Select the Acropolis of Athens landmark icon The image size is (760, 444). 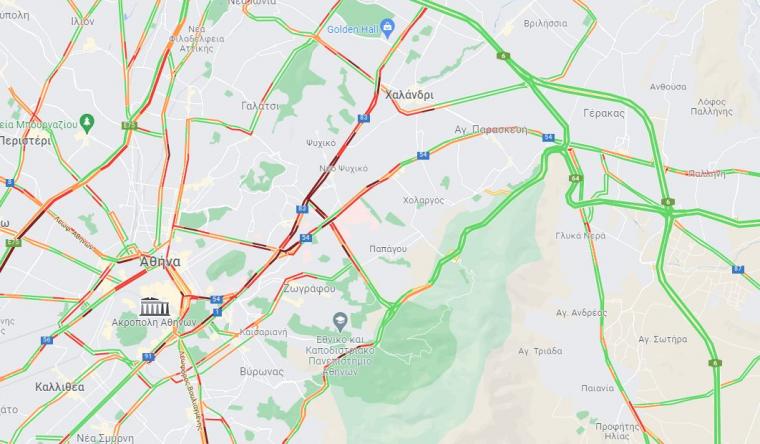click(x=155, y=307)
